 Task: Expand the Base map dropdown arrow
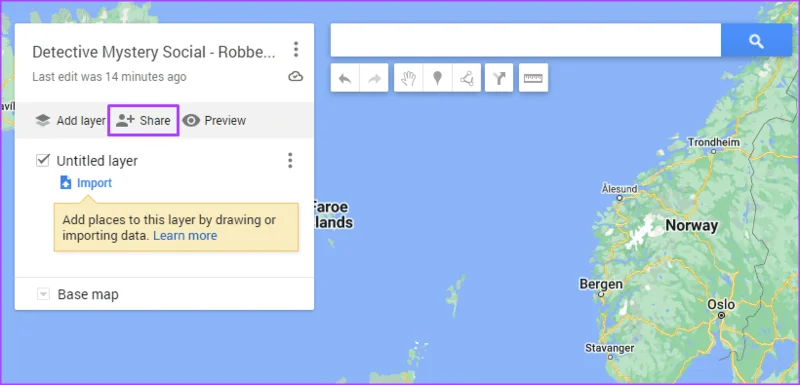[x=43, y=294]
